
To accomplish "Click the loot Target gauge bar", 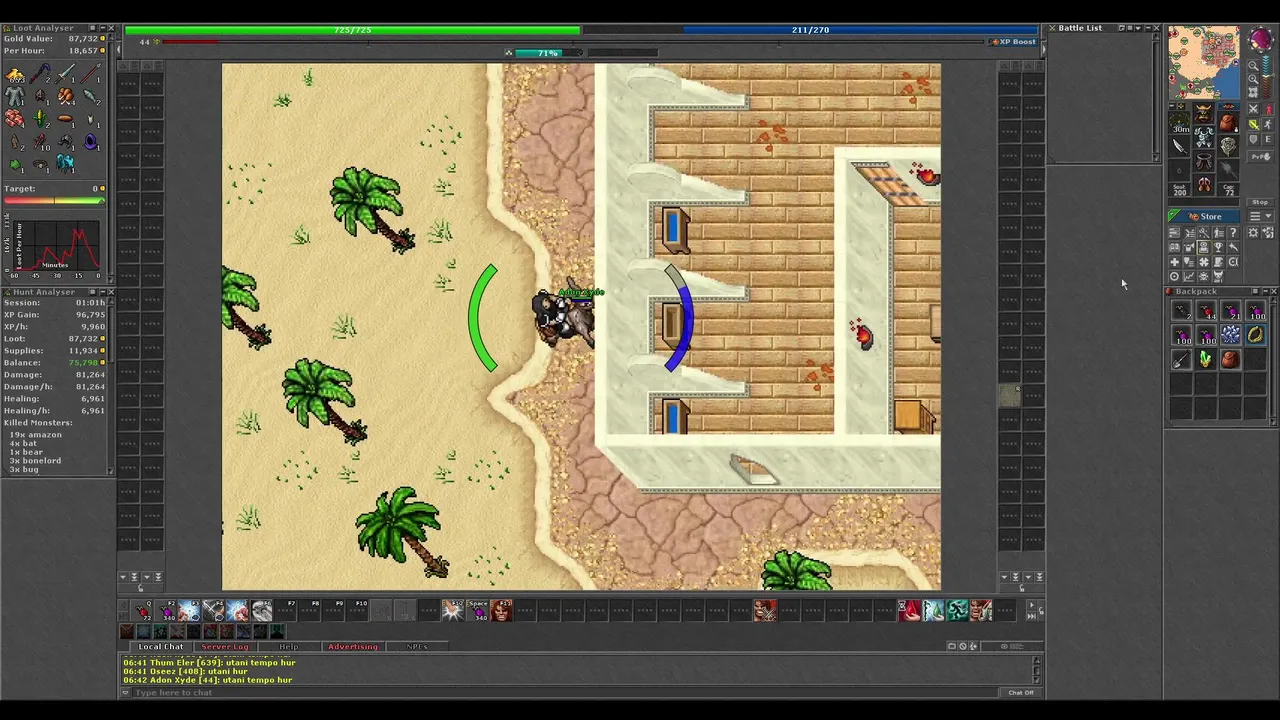I will click(x=54, y=200).
